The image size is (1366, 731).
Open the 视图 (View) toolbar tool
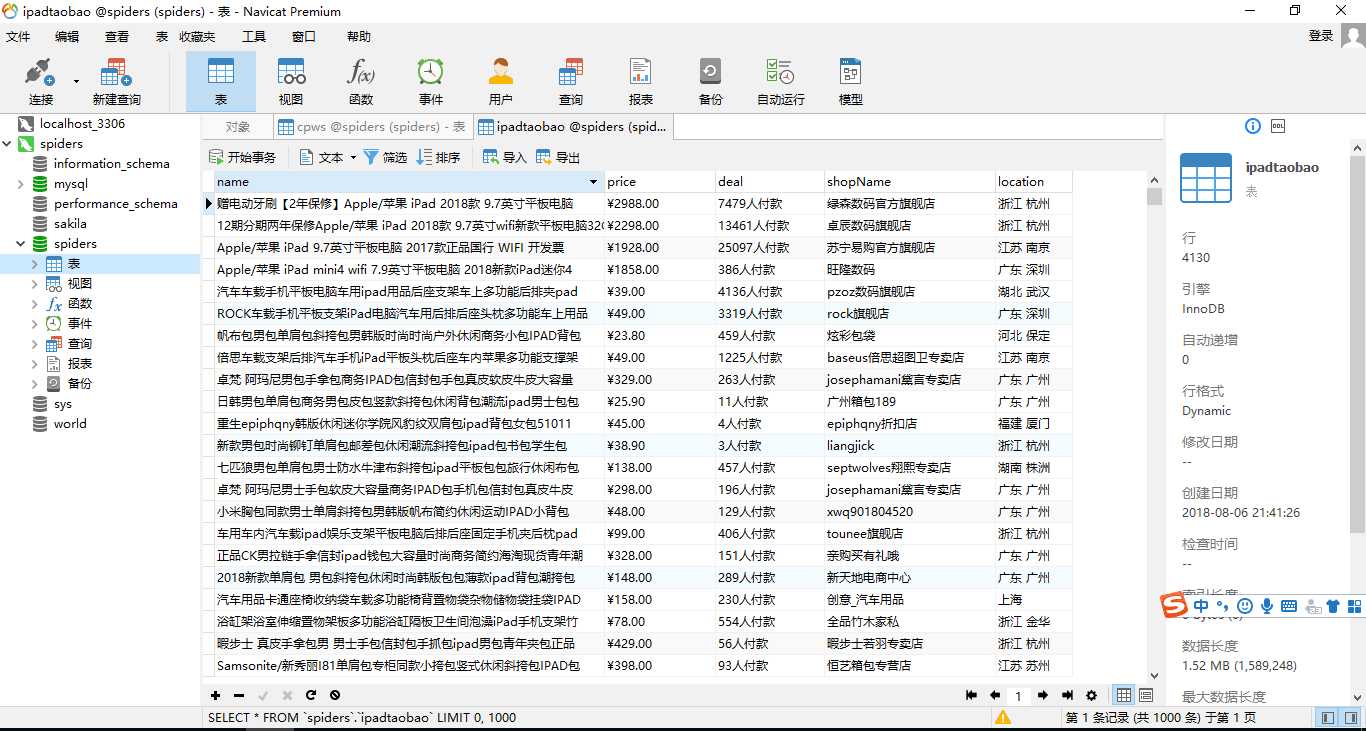click(291, 82)
